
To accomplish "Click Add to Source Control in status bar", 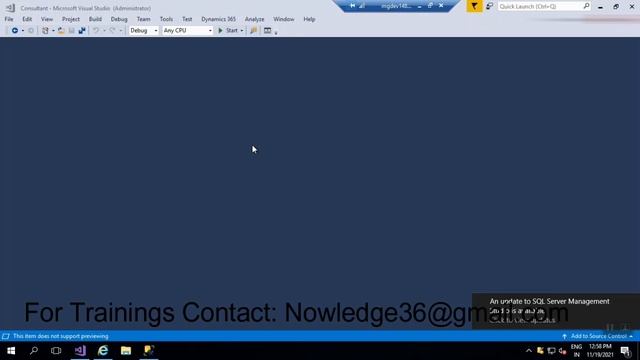I will 598,336.
